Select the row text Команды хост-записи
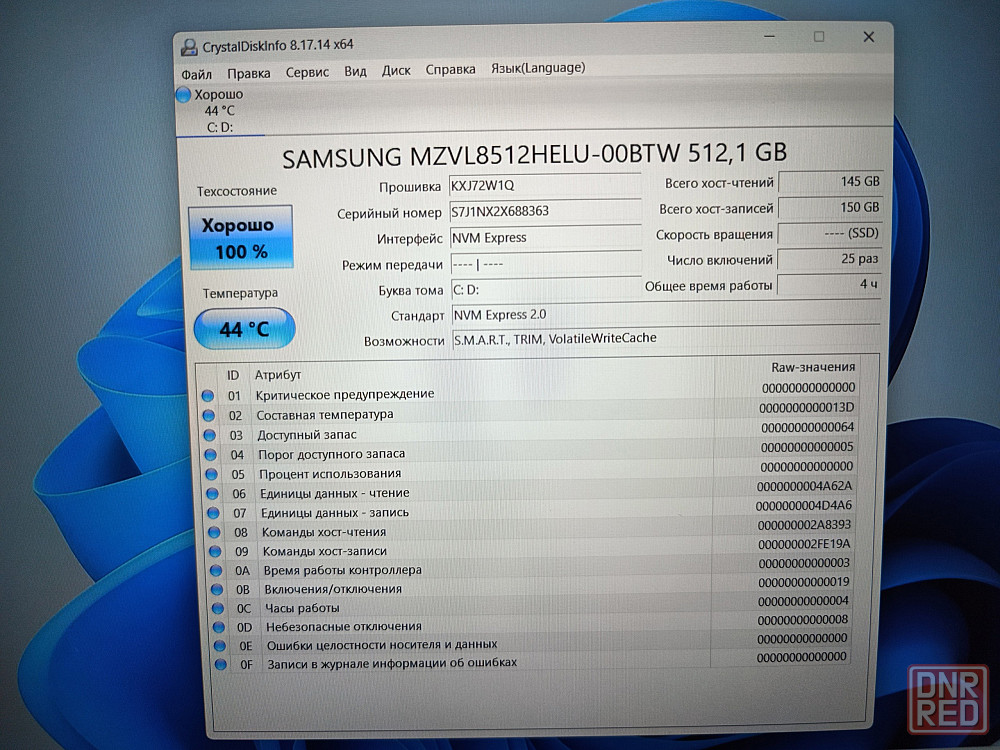The height and width of the screenshot is (750, 1000). 325,551
